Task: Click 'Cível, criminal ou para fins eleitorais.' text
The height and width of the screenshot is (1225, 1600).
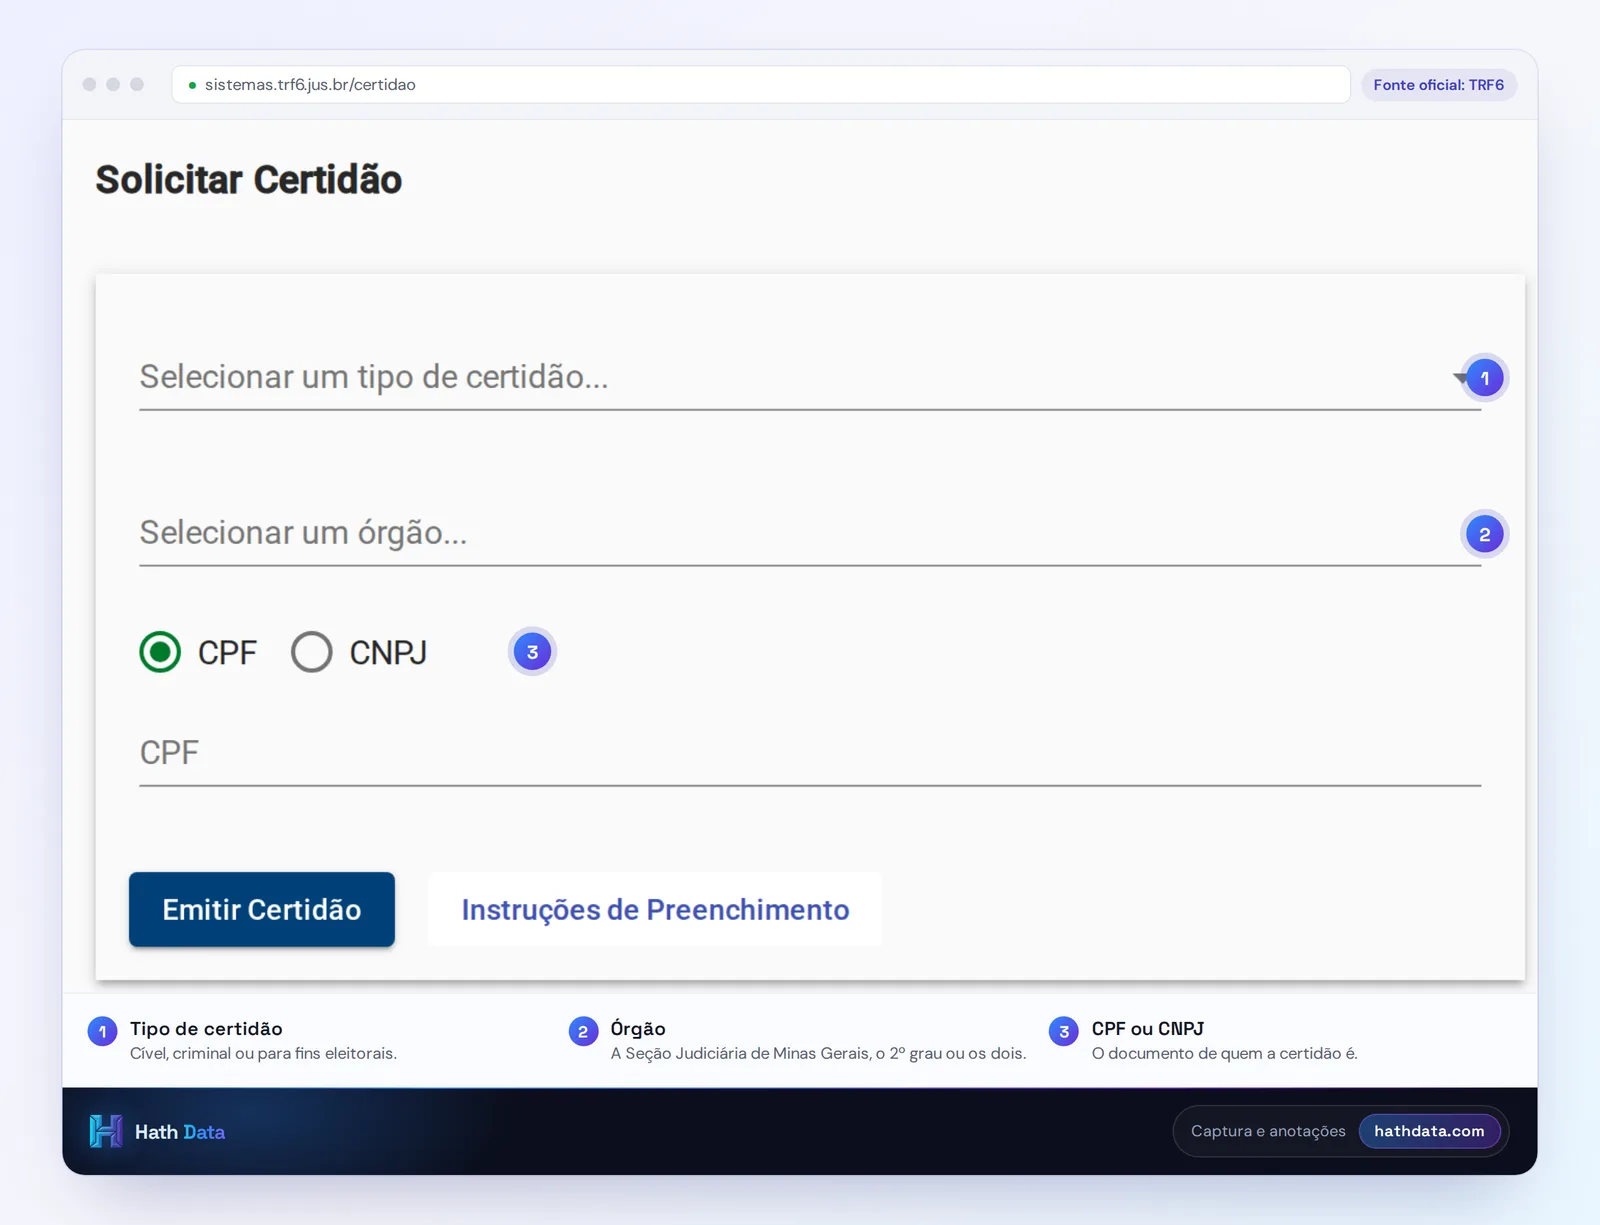Action: (x=263, y=1053)
